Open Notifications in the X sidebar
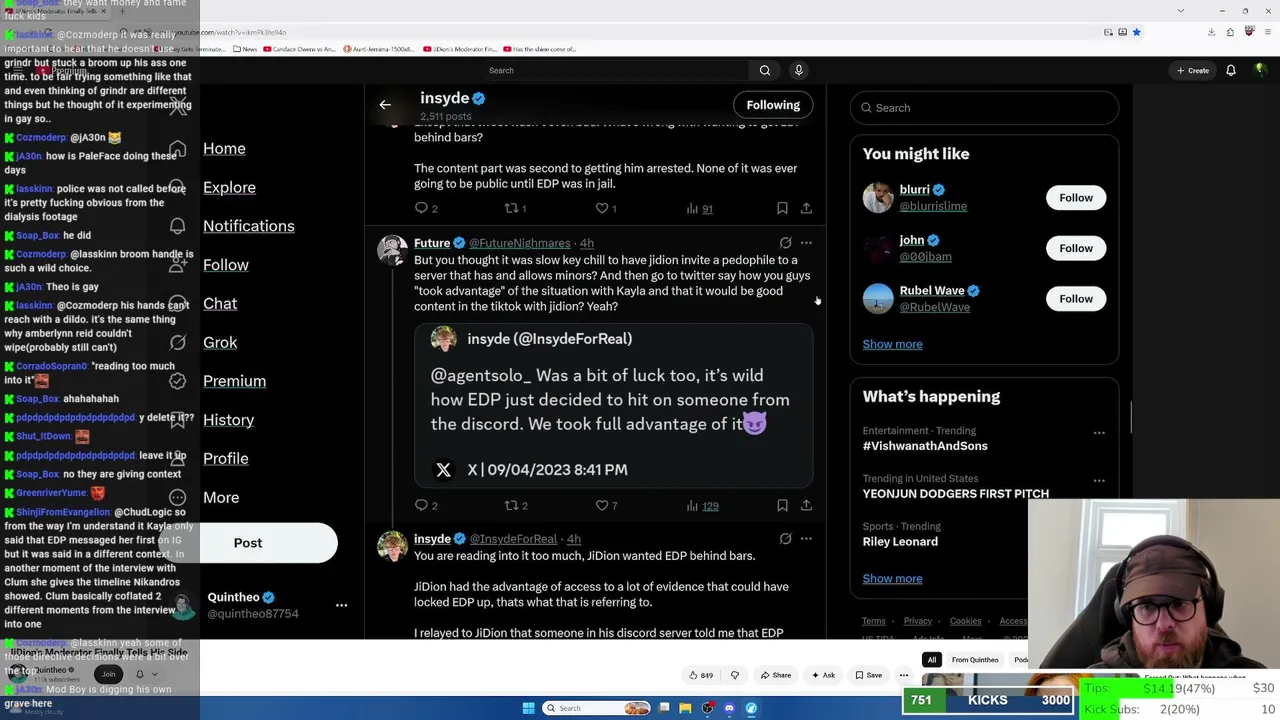 click(249, 226)
